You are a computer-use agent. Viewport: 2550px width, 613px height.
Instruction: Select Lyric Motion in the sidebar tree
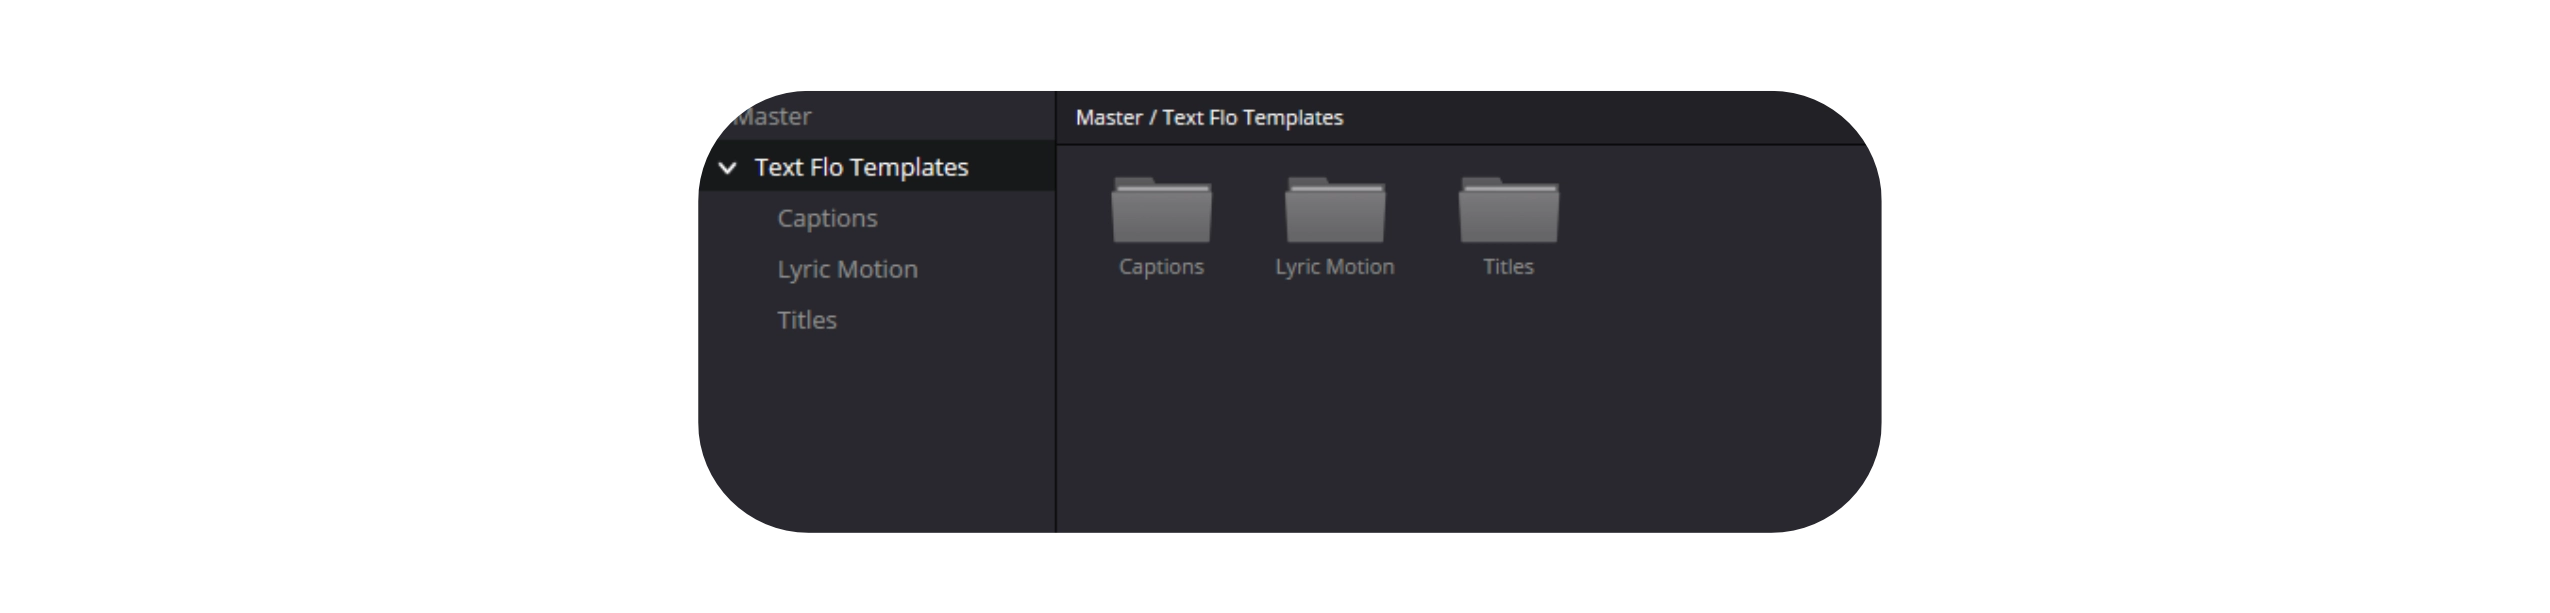848,269
